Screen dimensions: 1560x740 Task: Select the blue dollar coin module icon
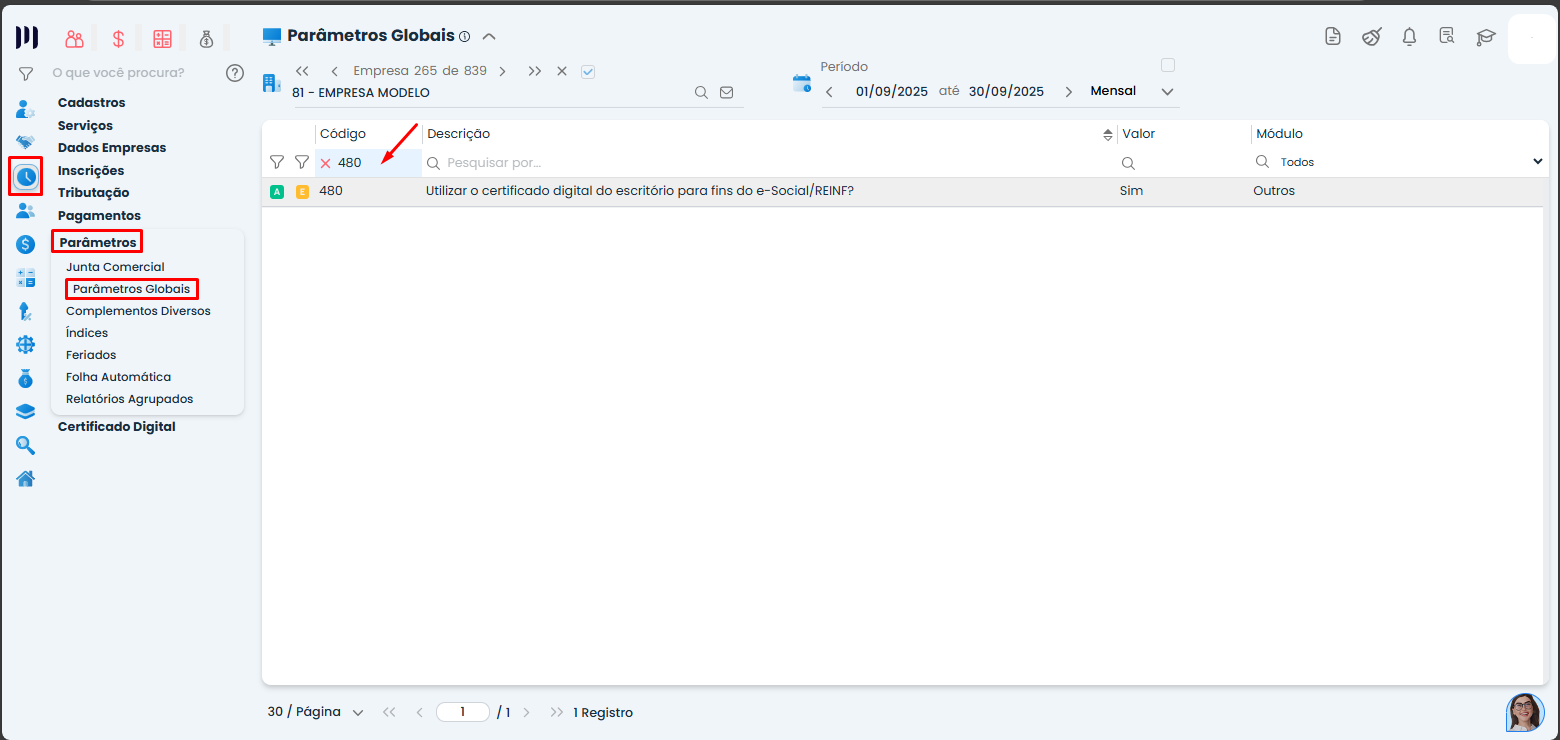pyautogui.click(x=26, y=244)
